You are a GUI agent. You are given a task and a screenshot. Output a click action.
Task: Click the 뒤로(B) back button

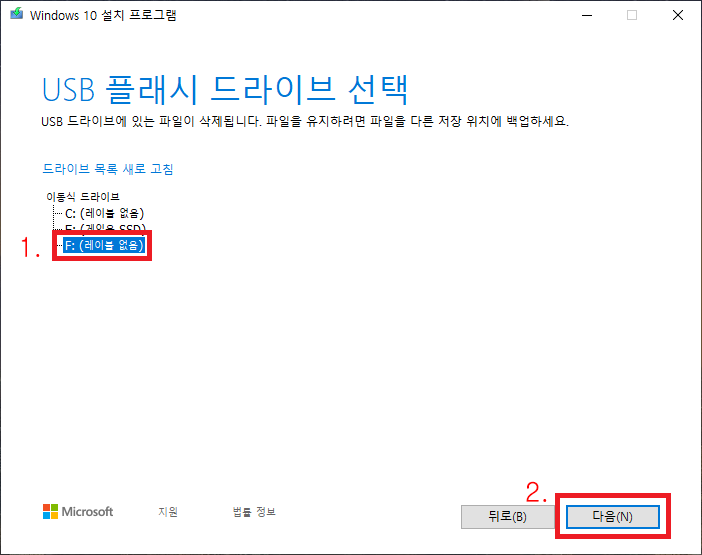(507, 517)
